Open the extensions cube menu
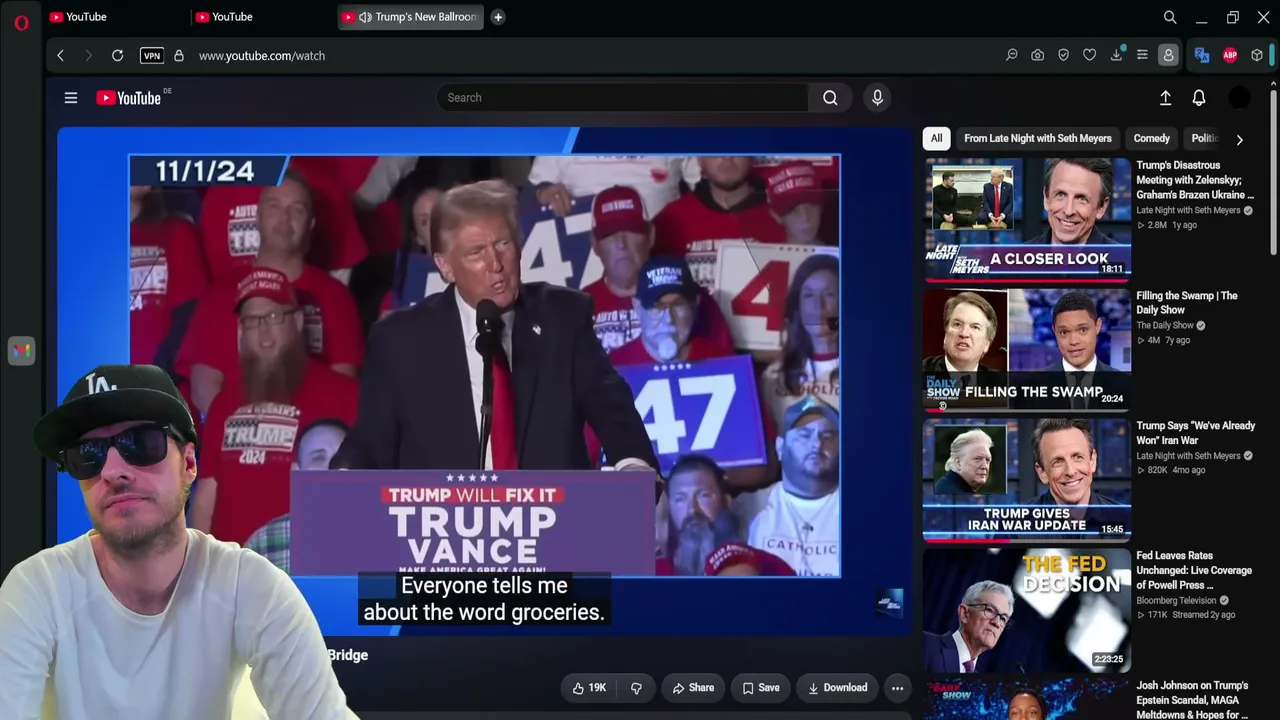This screenshot has width=1280, height=720. 1257,56
